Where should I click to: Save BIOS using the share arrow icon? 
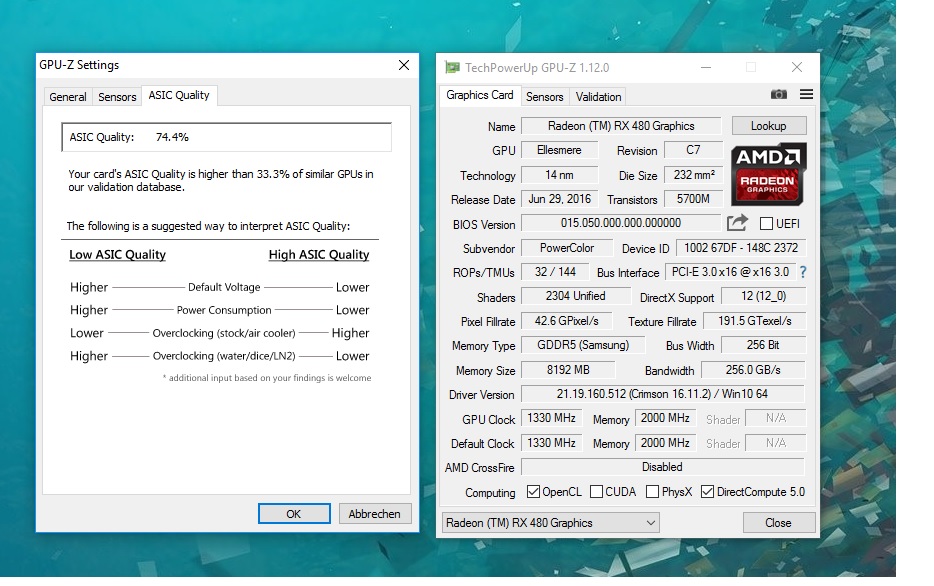(737, 223)
